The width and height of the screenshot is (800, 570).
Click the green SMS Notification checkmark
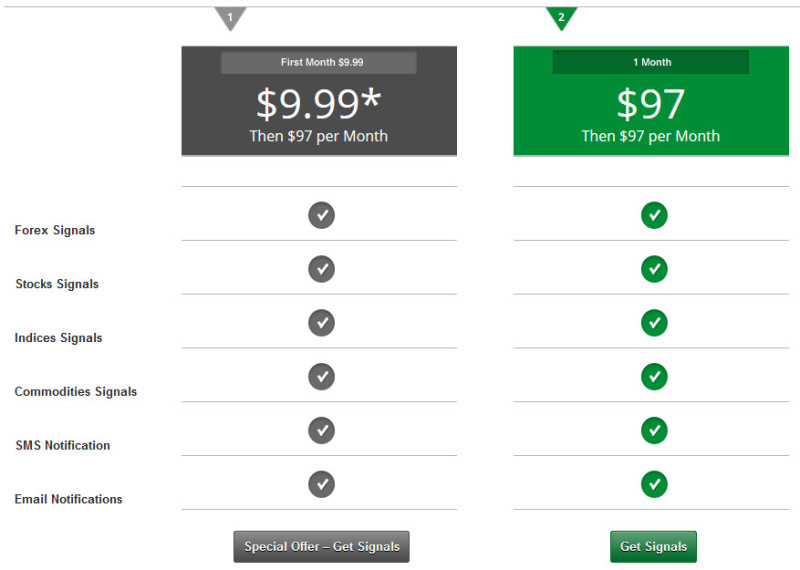click(654, 431)
